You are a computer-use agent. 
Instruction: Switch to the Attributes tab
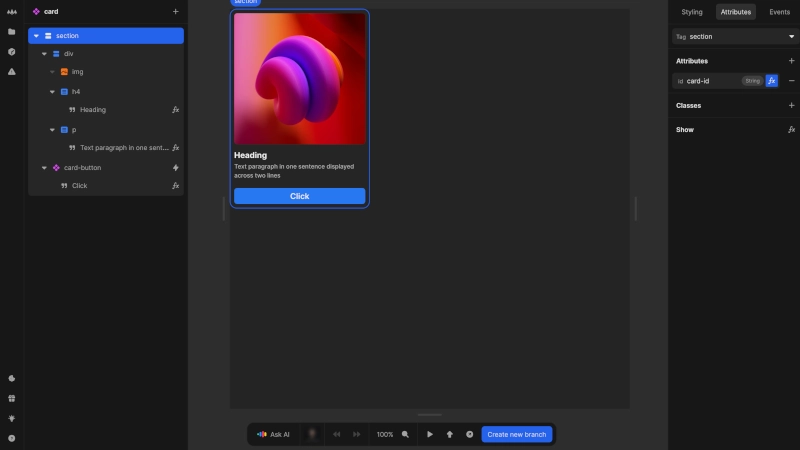[736, 12]
